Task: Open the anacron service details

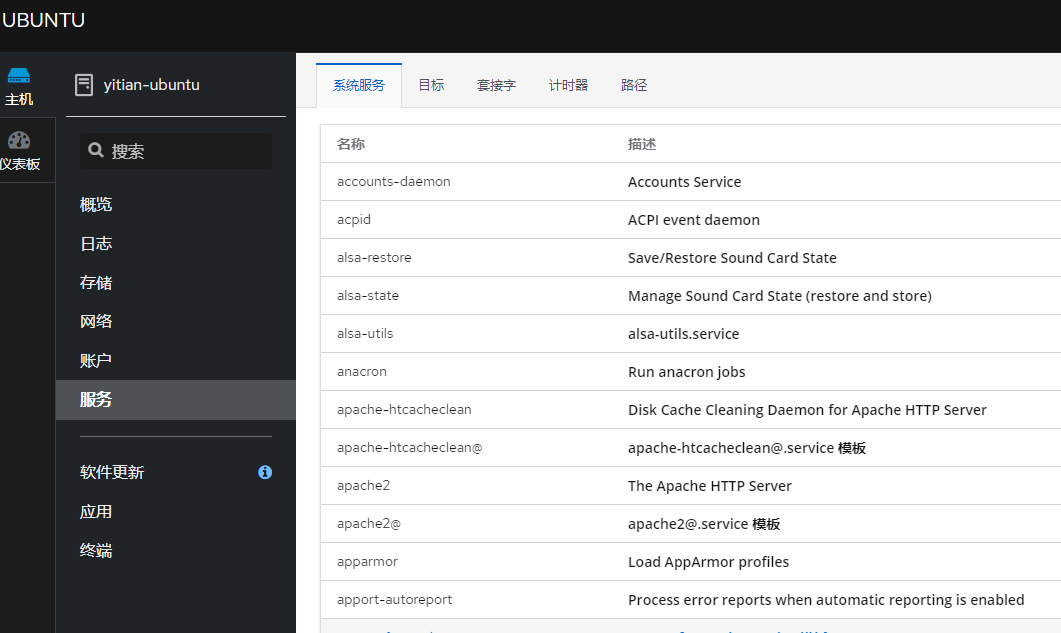Action: [362, 372]
